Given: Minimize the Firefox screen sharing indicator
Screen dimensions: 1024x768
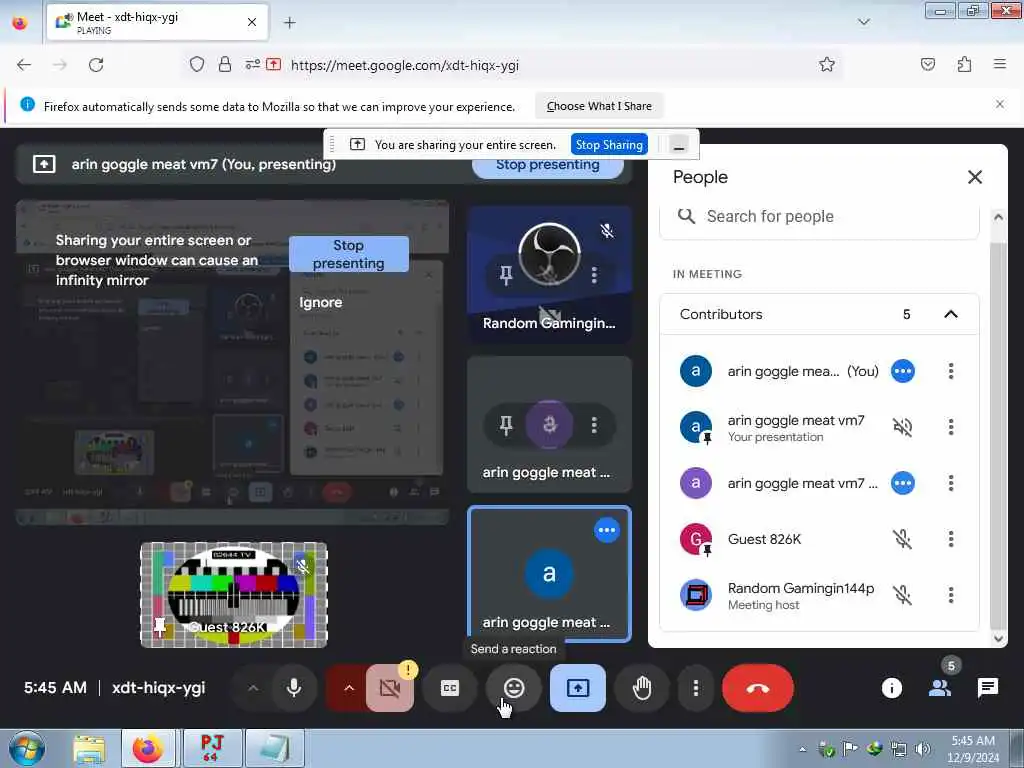Looking at the screenshot, I should click(679, 145).
